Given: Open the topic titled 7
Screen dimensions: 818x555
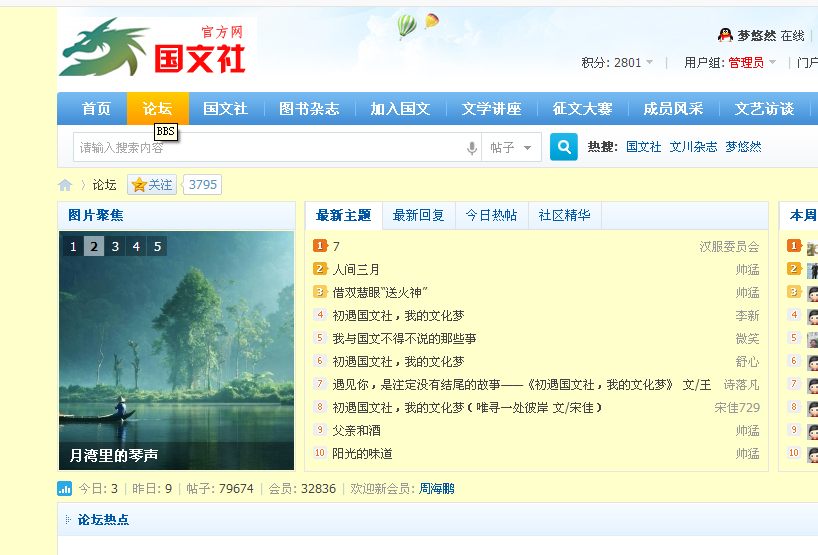Looking at the screenshot, I should (336, 246).
